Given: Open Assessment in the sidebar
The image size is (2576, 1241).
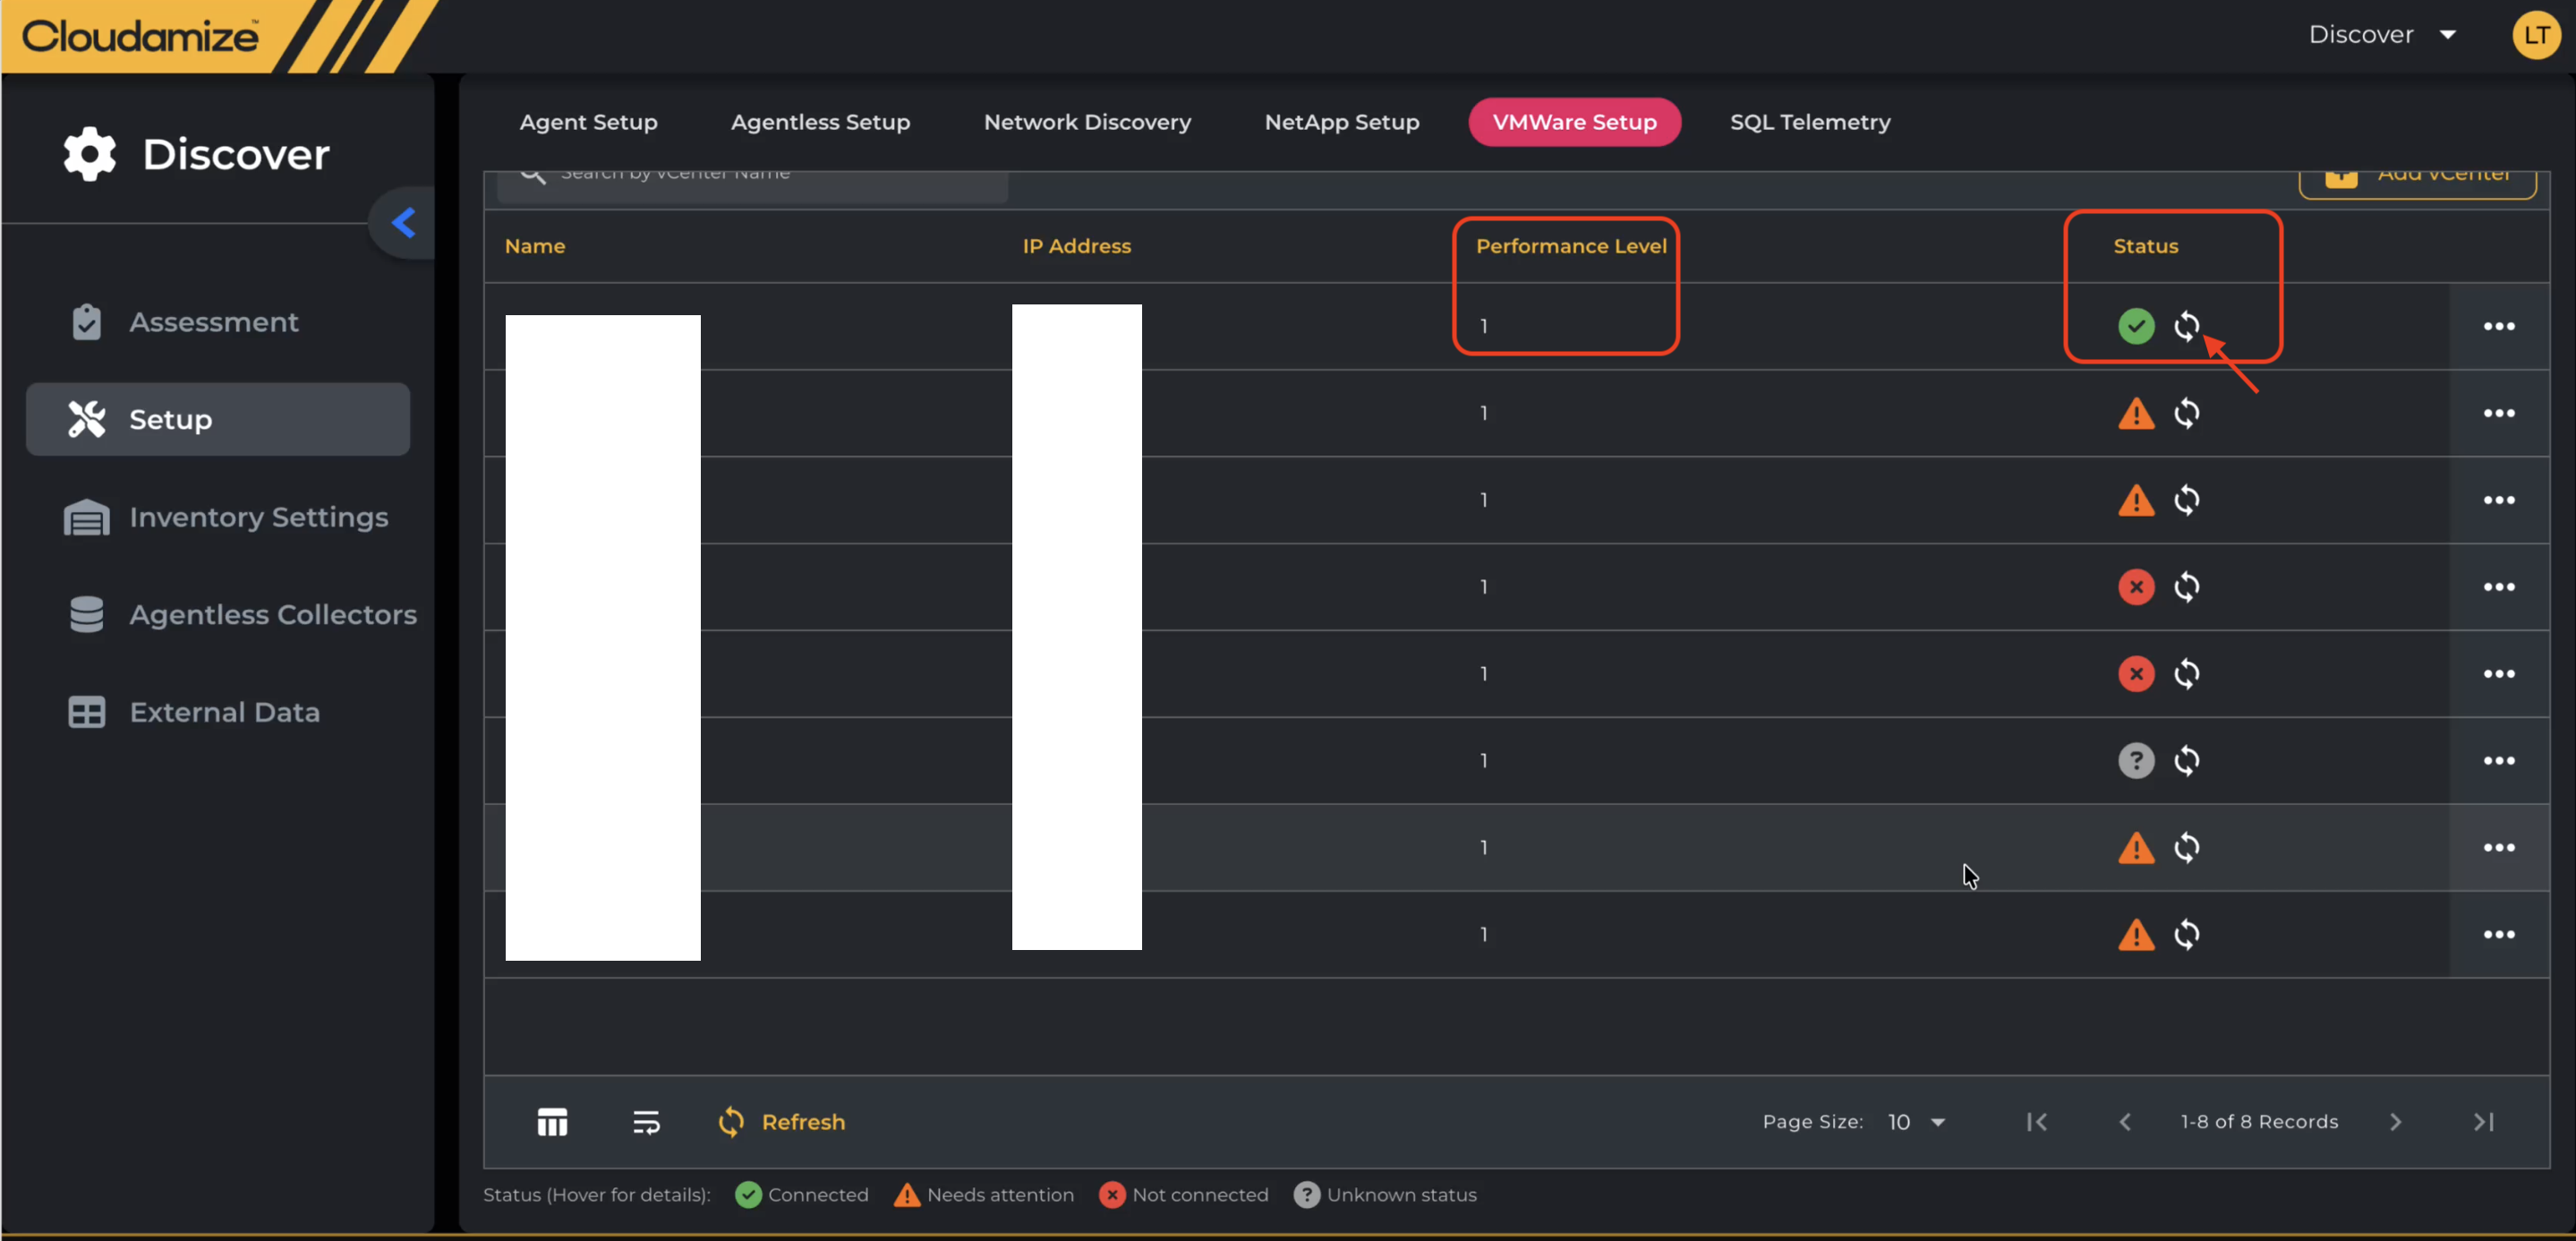Looking at the screenshot, I should [218, 322].
